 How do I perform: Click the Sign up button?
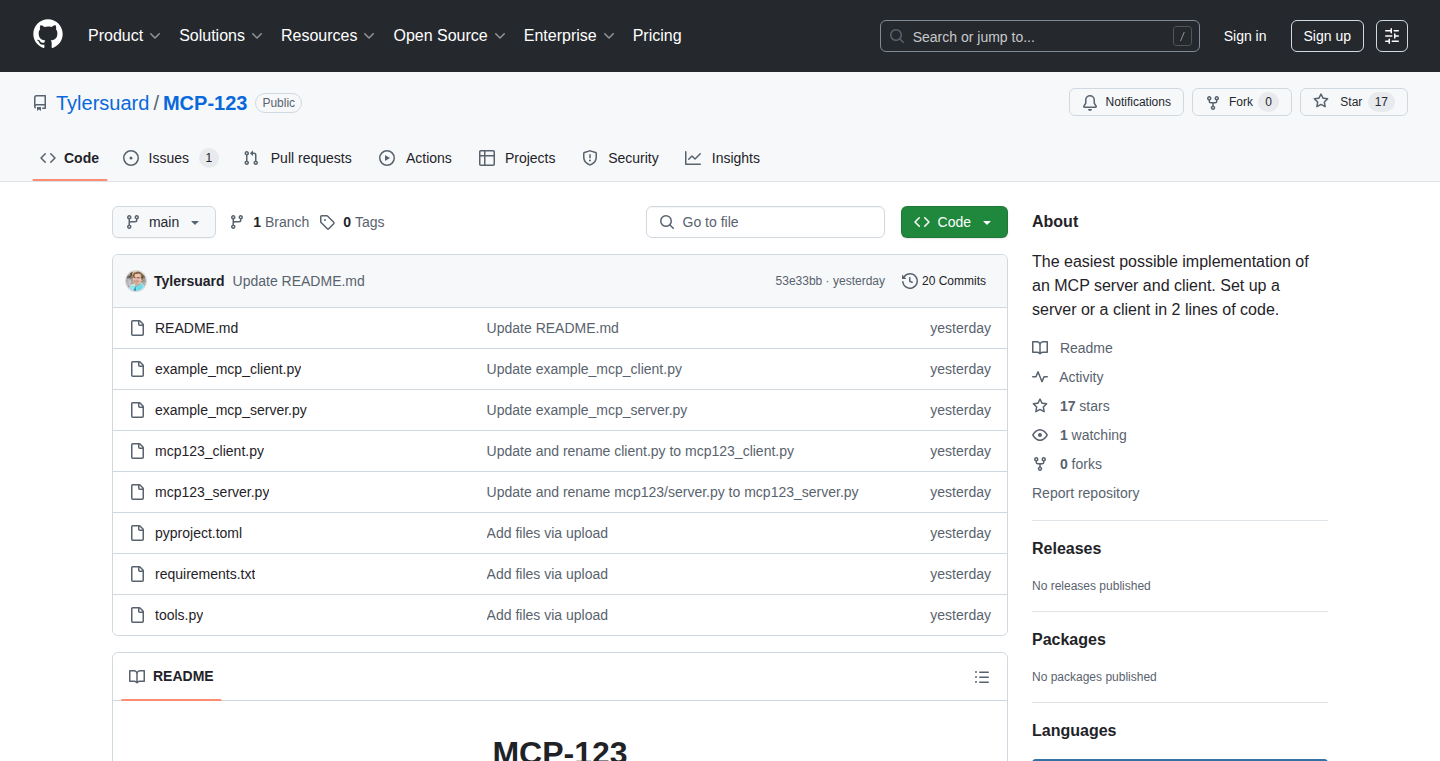pyautogui.click(x=1327, y=36)
